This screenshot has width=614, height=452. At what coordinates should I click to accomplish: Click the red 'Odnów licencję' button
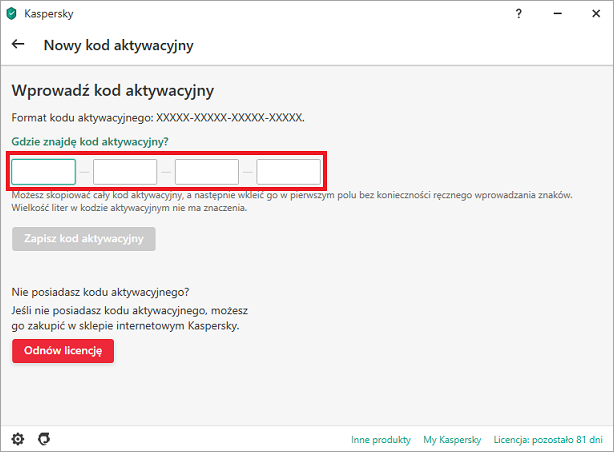63,351
